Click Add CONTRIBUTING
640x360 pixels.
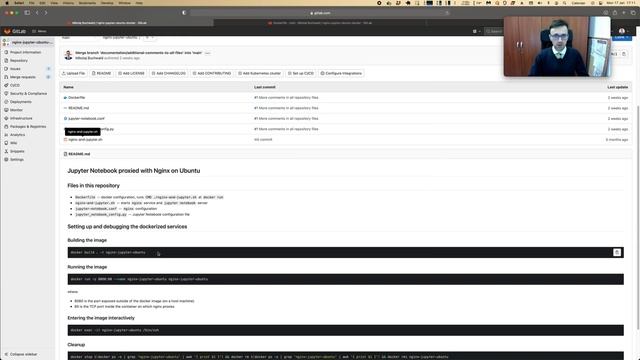click(x=212, y=73)
